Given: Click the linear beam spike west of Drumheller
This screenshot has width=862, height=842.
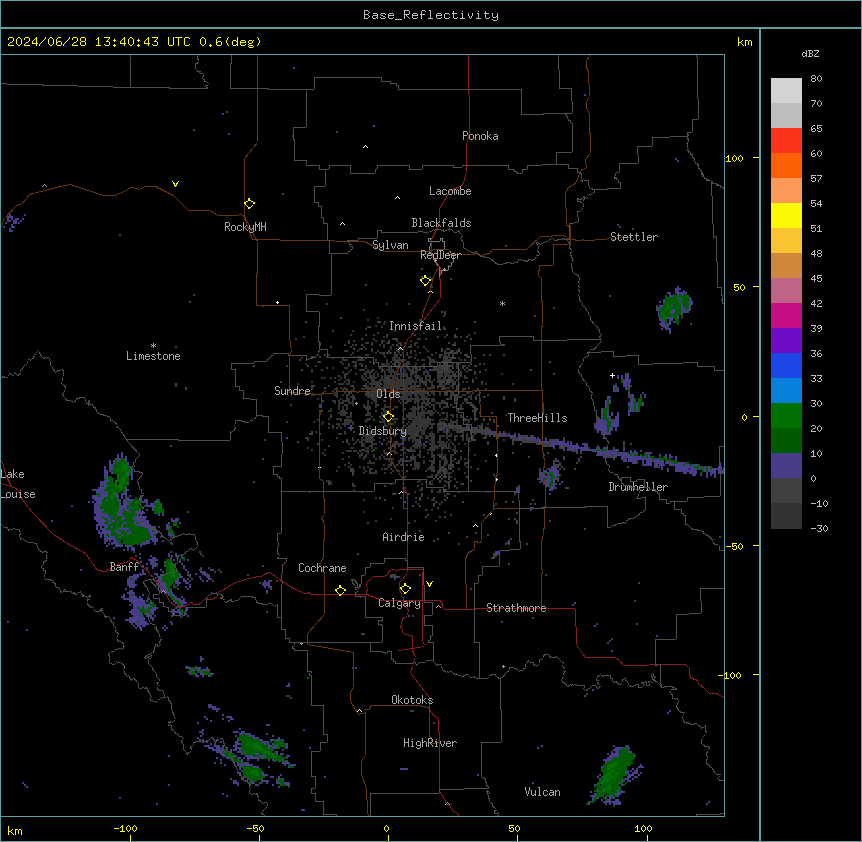Looking at the screenshot, I should point(583,446).
